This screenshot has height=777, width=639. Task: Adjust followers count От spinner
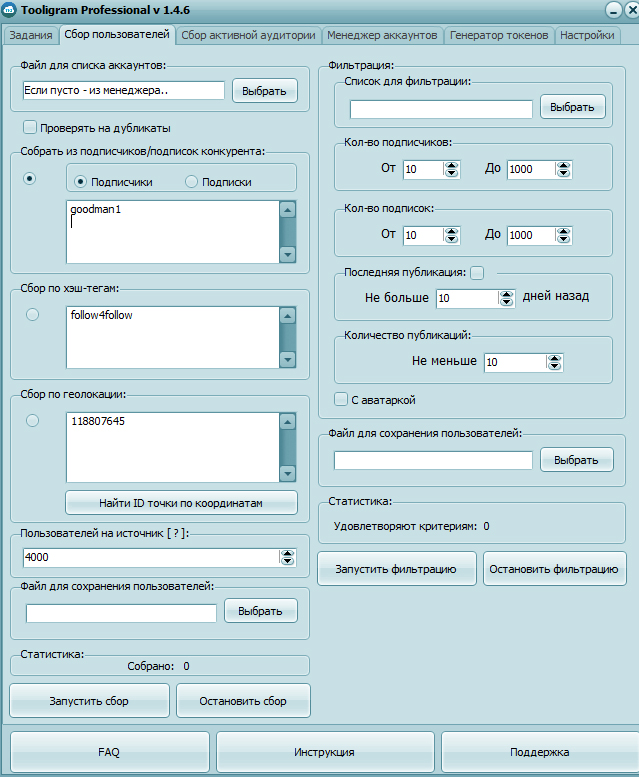coord(451,169)
